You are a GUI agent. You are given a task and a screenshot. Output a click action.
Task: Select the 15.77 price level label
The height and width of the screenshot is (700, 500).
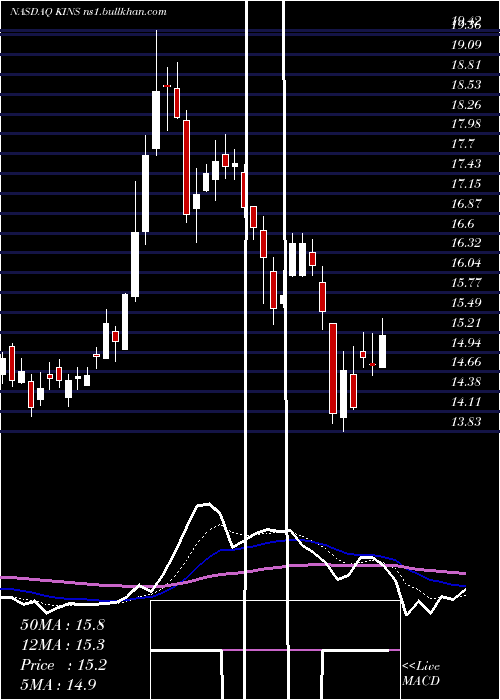pos(466,283)
